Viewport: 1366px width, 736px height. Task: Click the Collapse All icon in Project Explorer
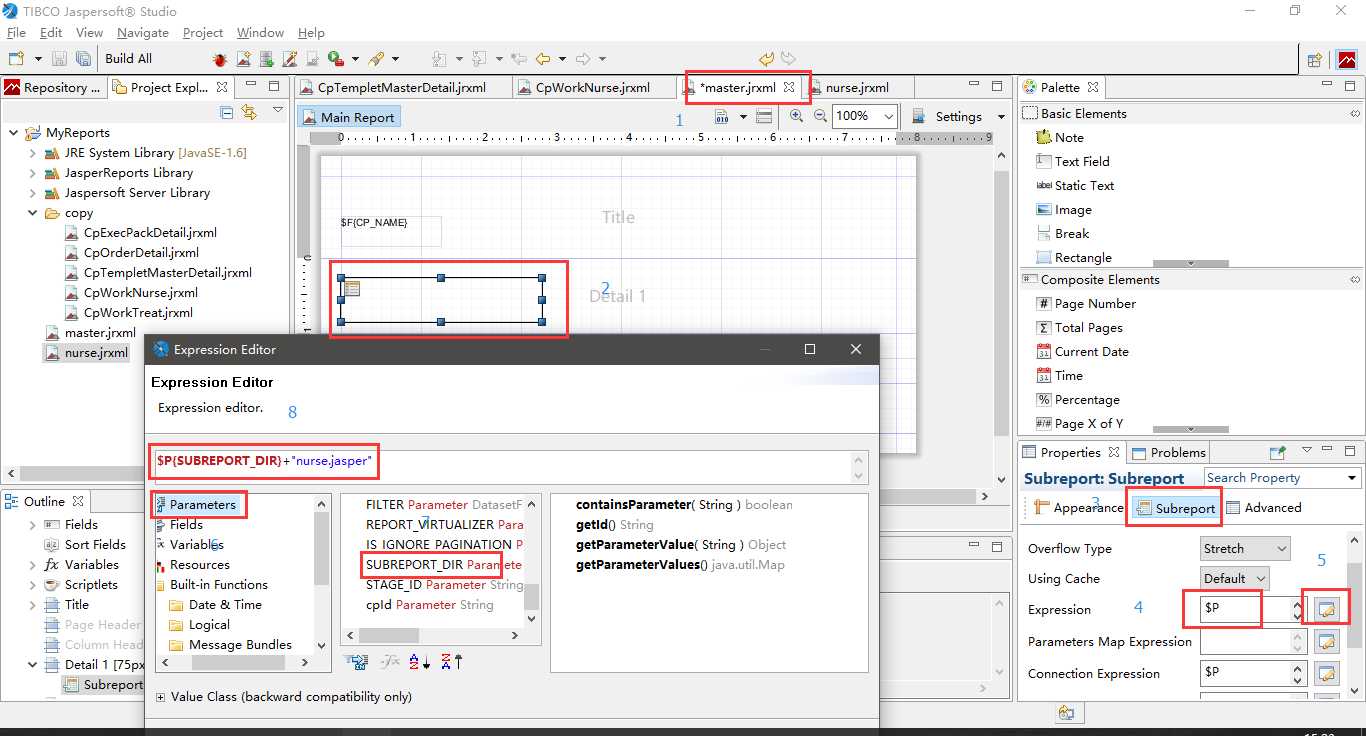(227, 112)
